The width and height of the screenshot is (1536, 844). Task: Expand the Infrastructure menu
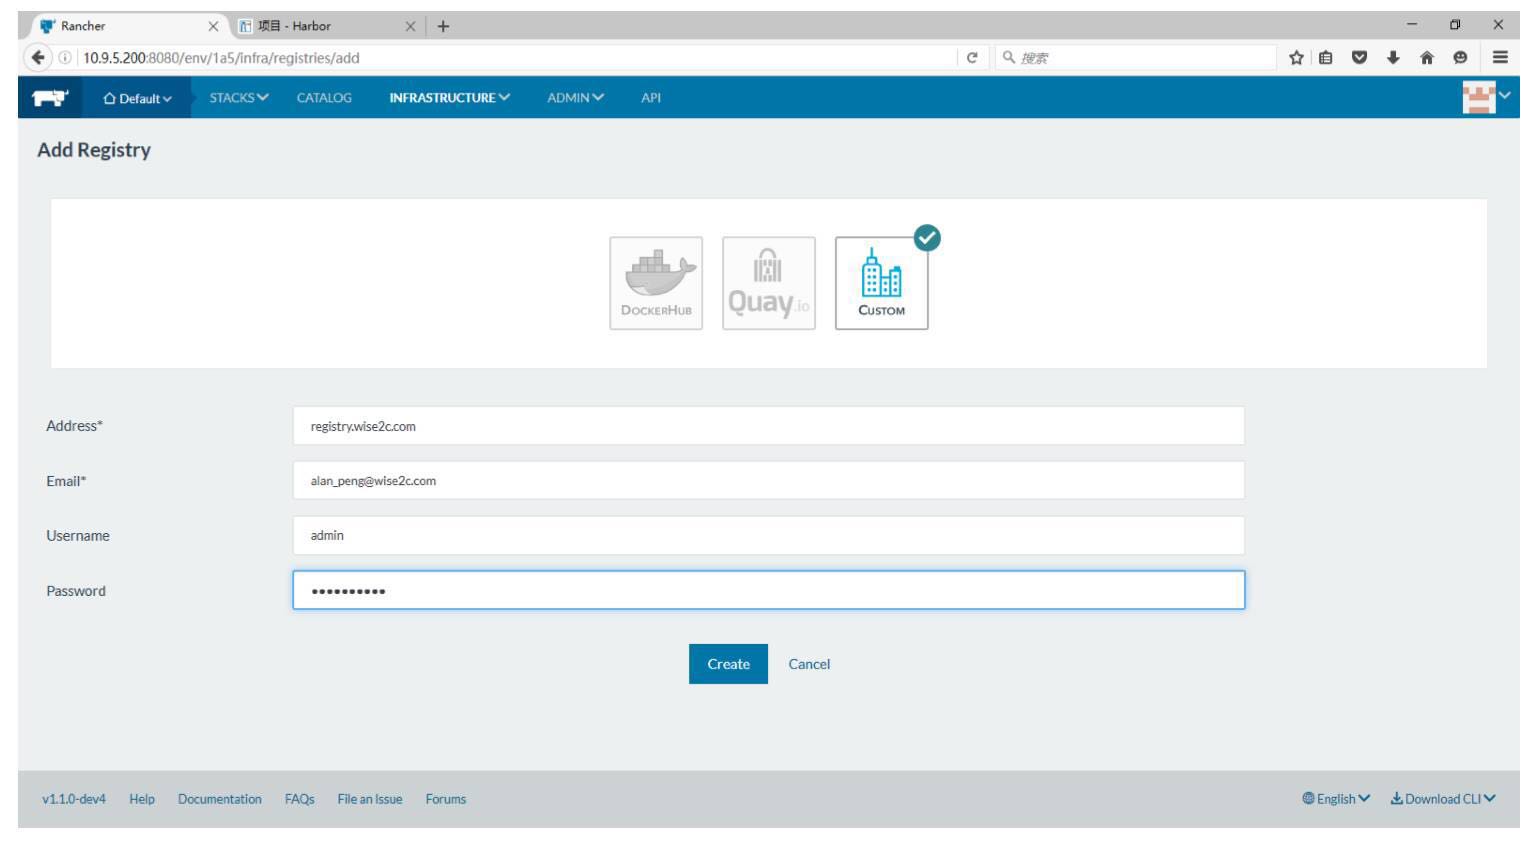point(450,98)
